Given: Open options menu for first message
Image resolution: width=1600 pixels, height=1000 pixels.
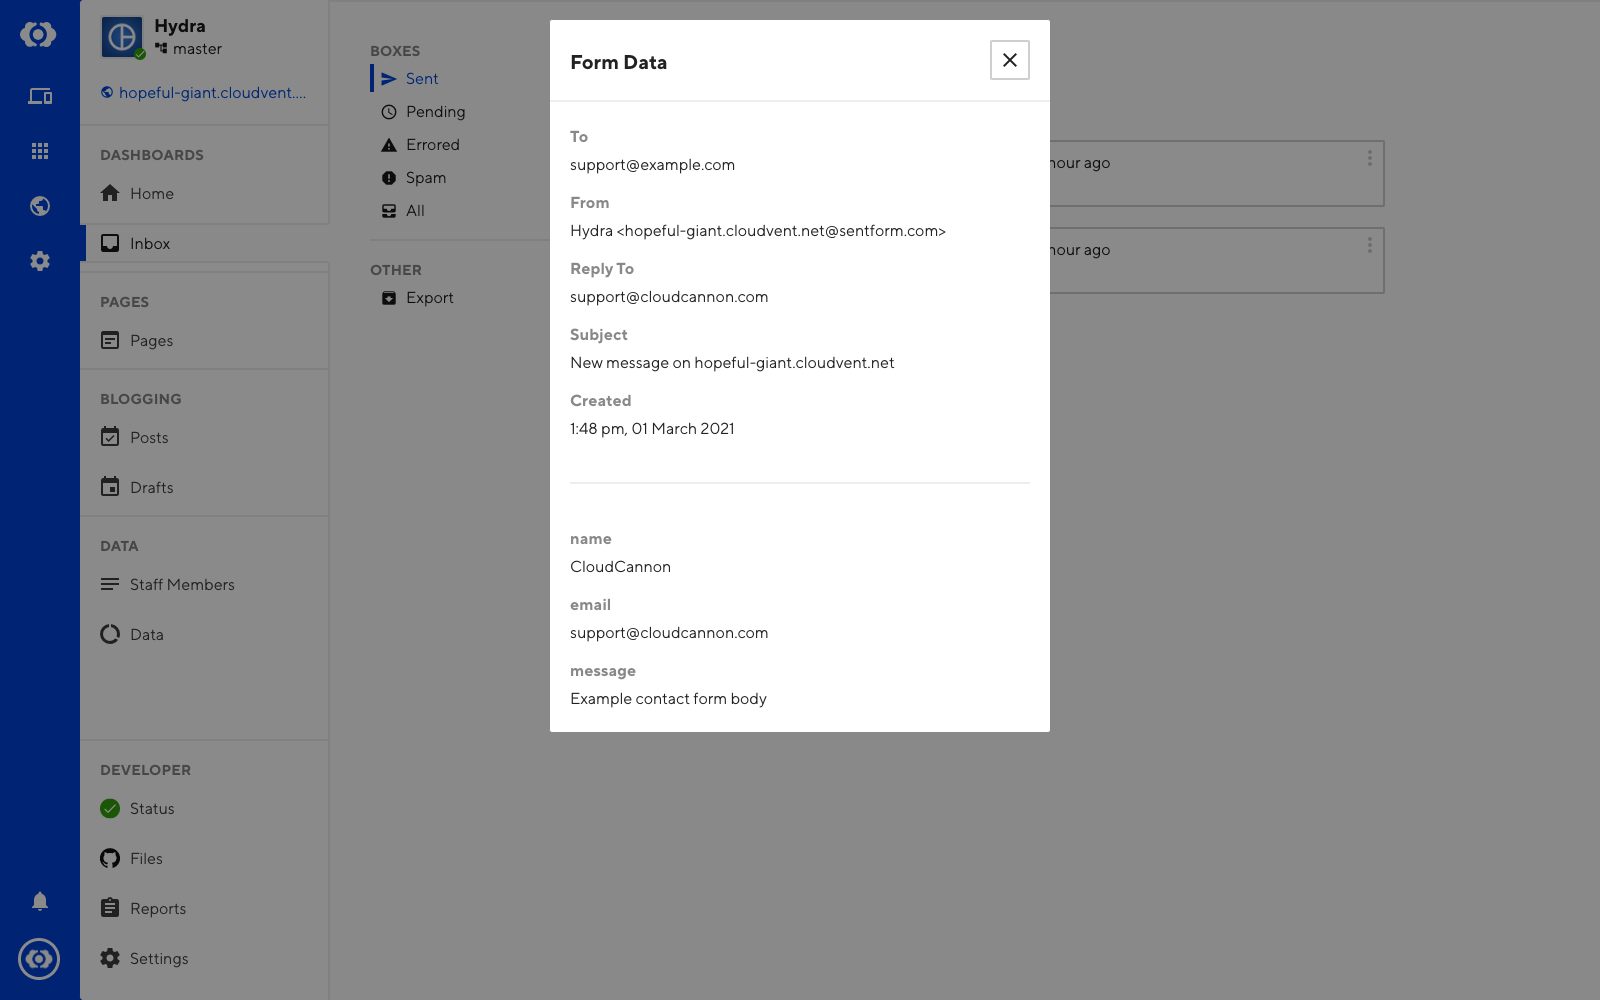Looking at the screenshot, I should click(x=1369, y=159).
